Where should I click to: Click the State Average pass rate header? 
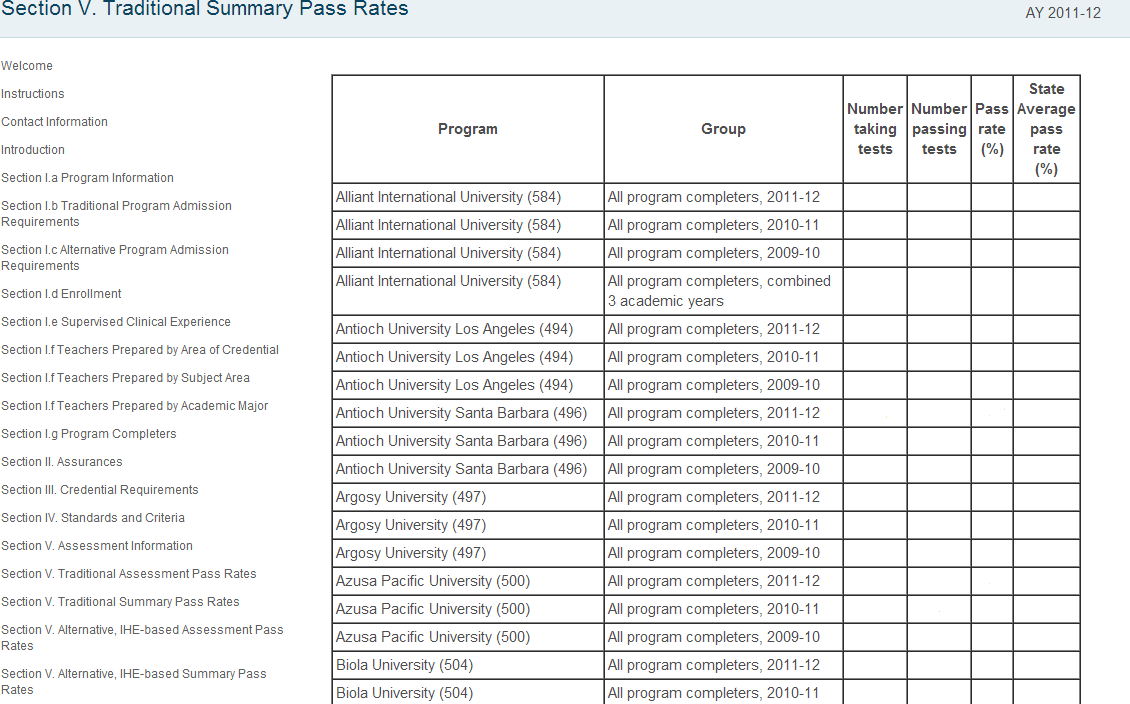point(1046,129)
